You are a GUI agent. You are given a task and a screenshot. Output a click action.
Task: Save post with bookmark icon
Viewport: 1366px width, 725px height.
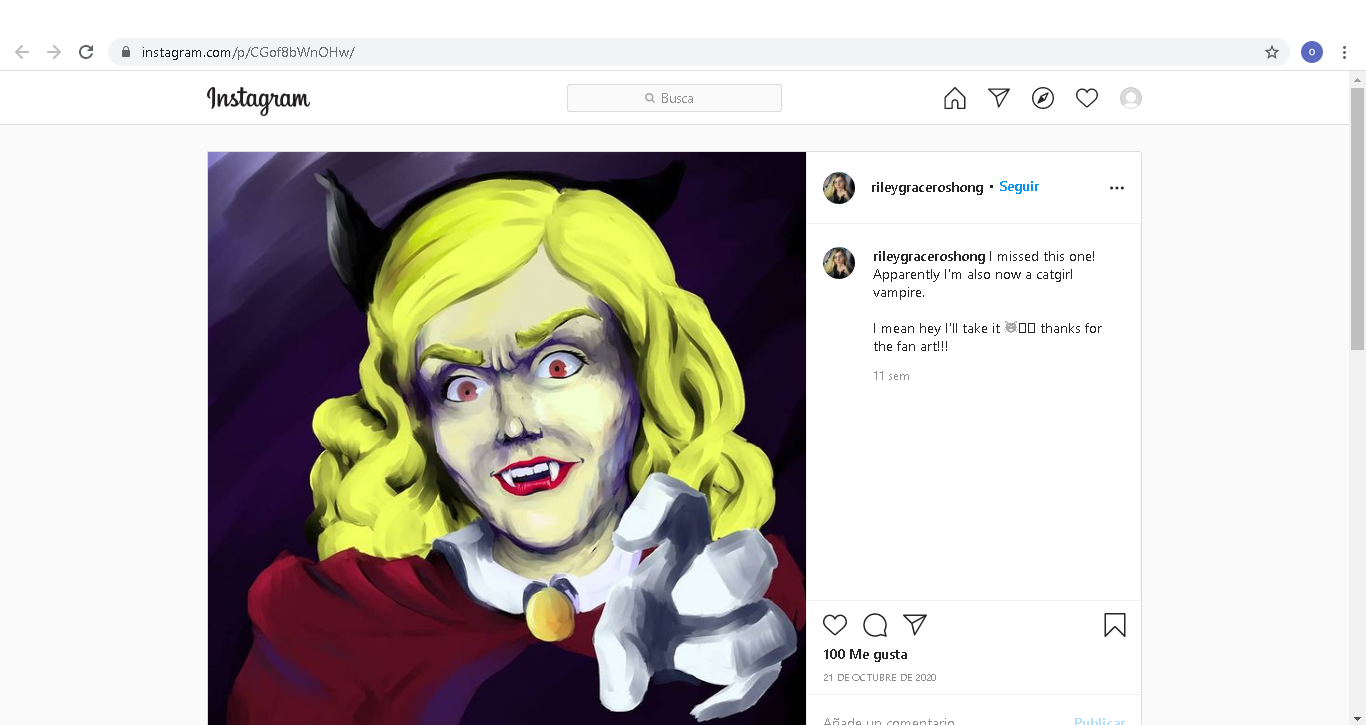1115,625
